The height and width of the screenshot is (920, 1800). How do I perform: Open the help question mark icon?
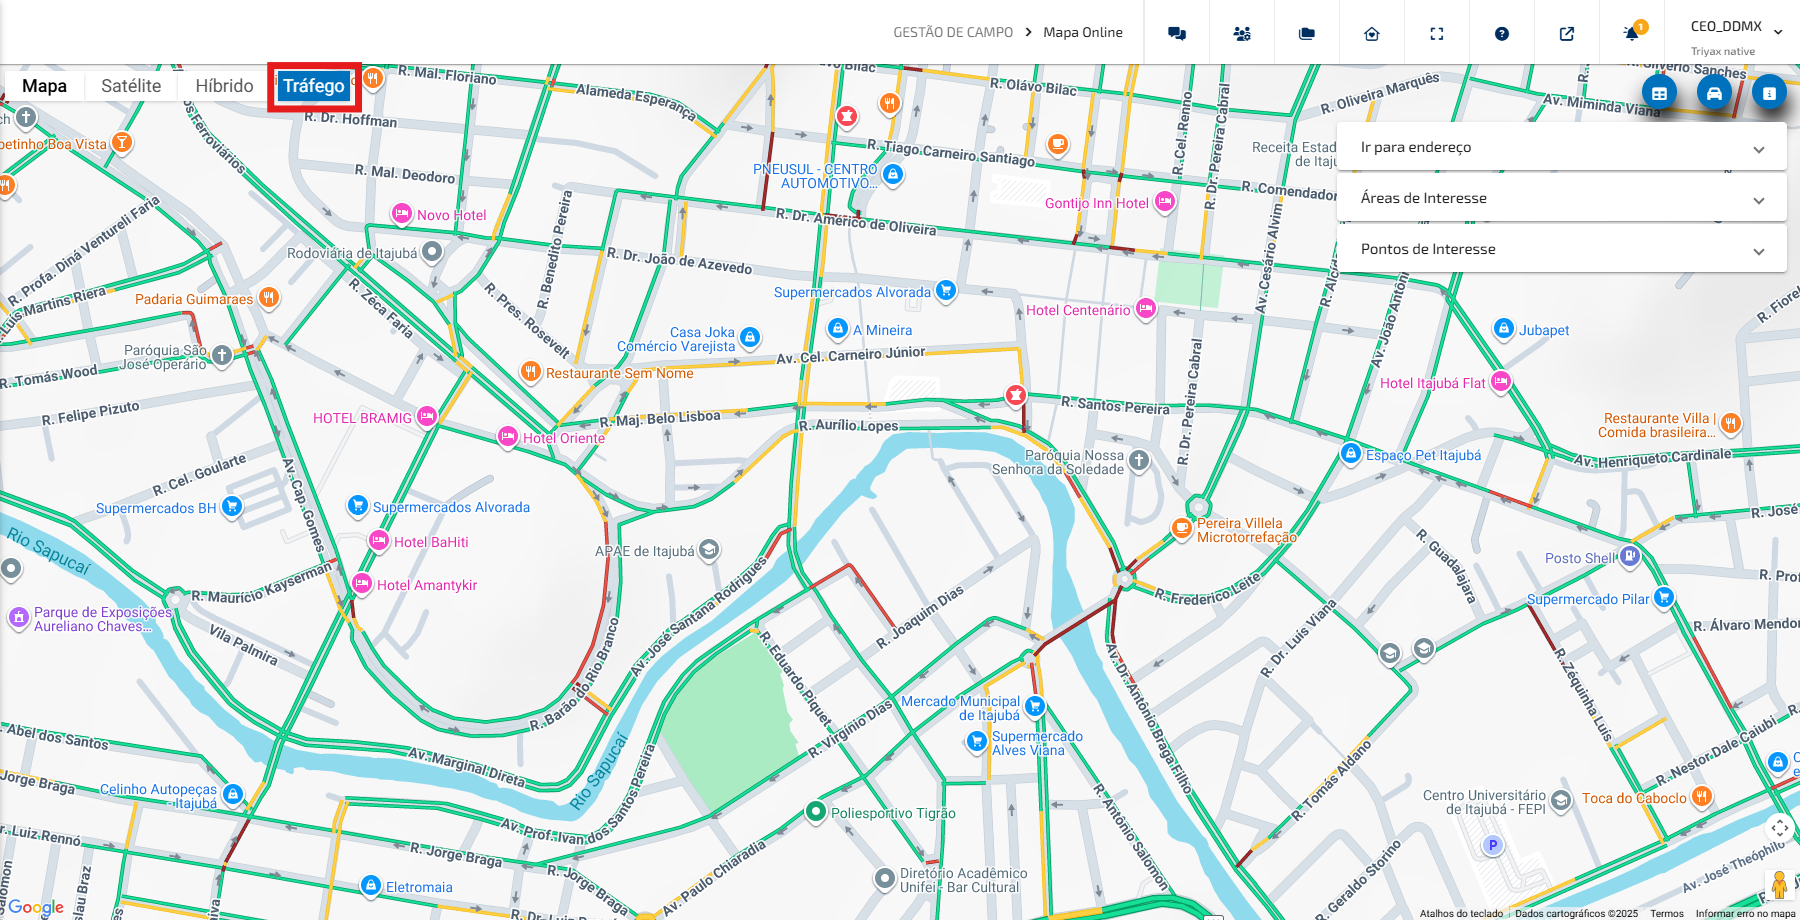[x=1502, y=33]
